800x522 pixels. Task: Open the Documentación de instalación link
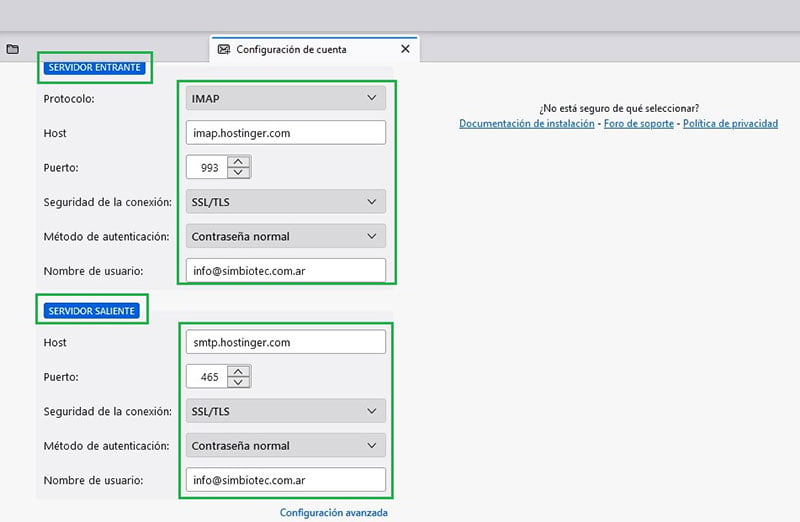pyautogui.click(x=527, y=123)
